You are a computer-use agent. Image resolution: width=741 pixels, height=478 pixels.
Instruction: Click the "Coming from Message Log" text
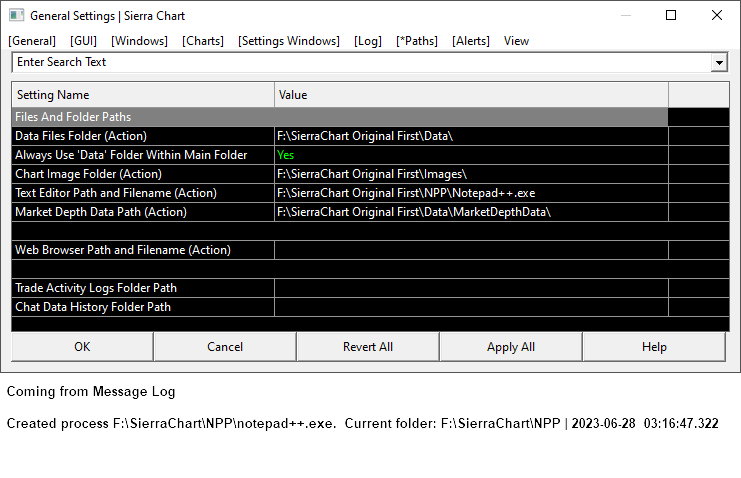point(91,391)
